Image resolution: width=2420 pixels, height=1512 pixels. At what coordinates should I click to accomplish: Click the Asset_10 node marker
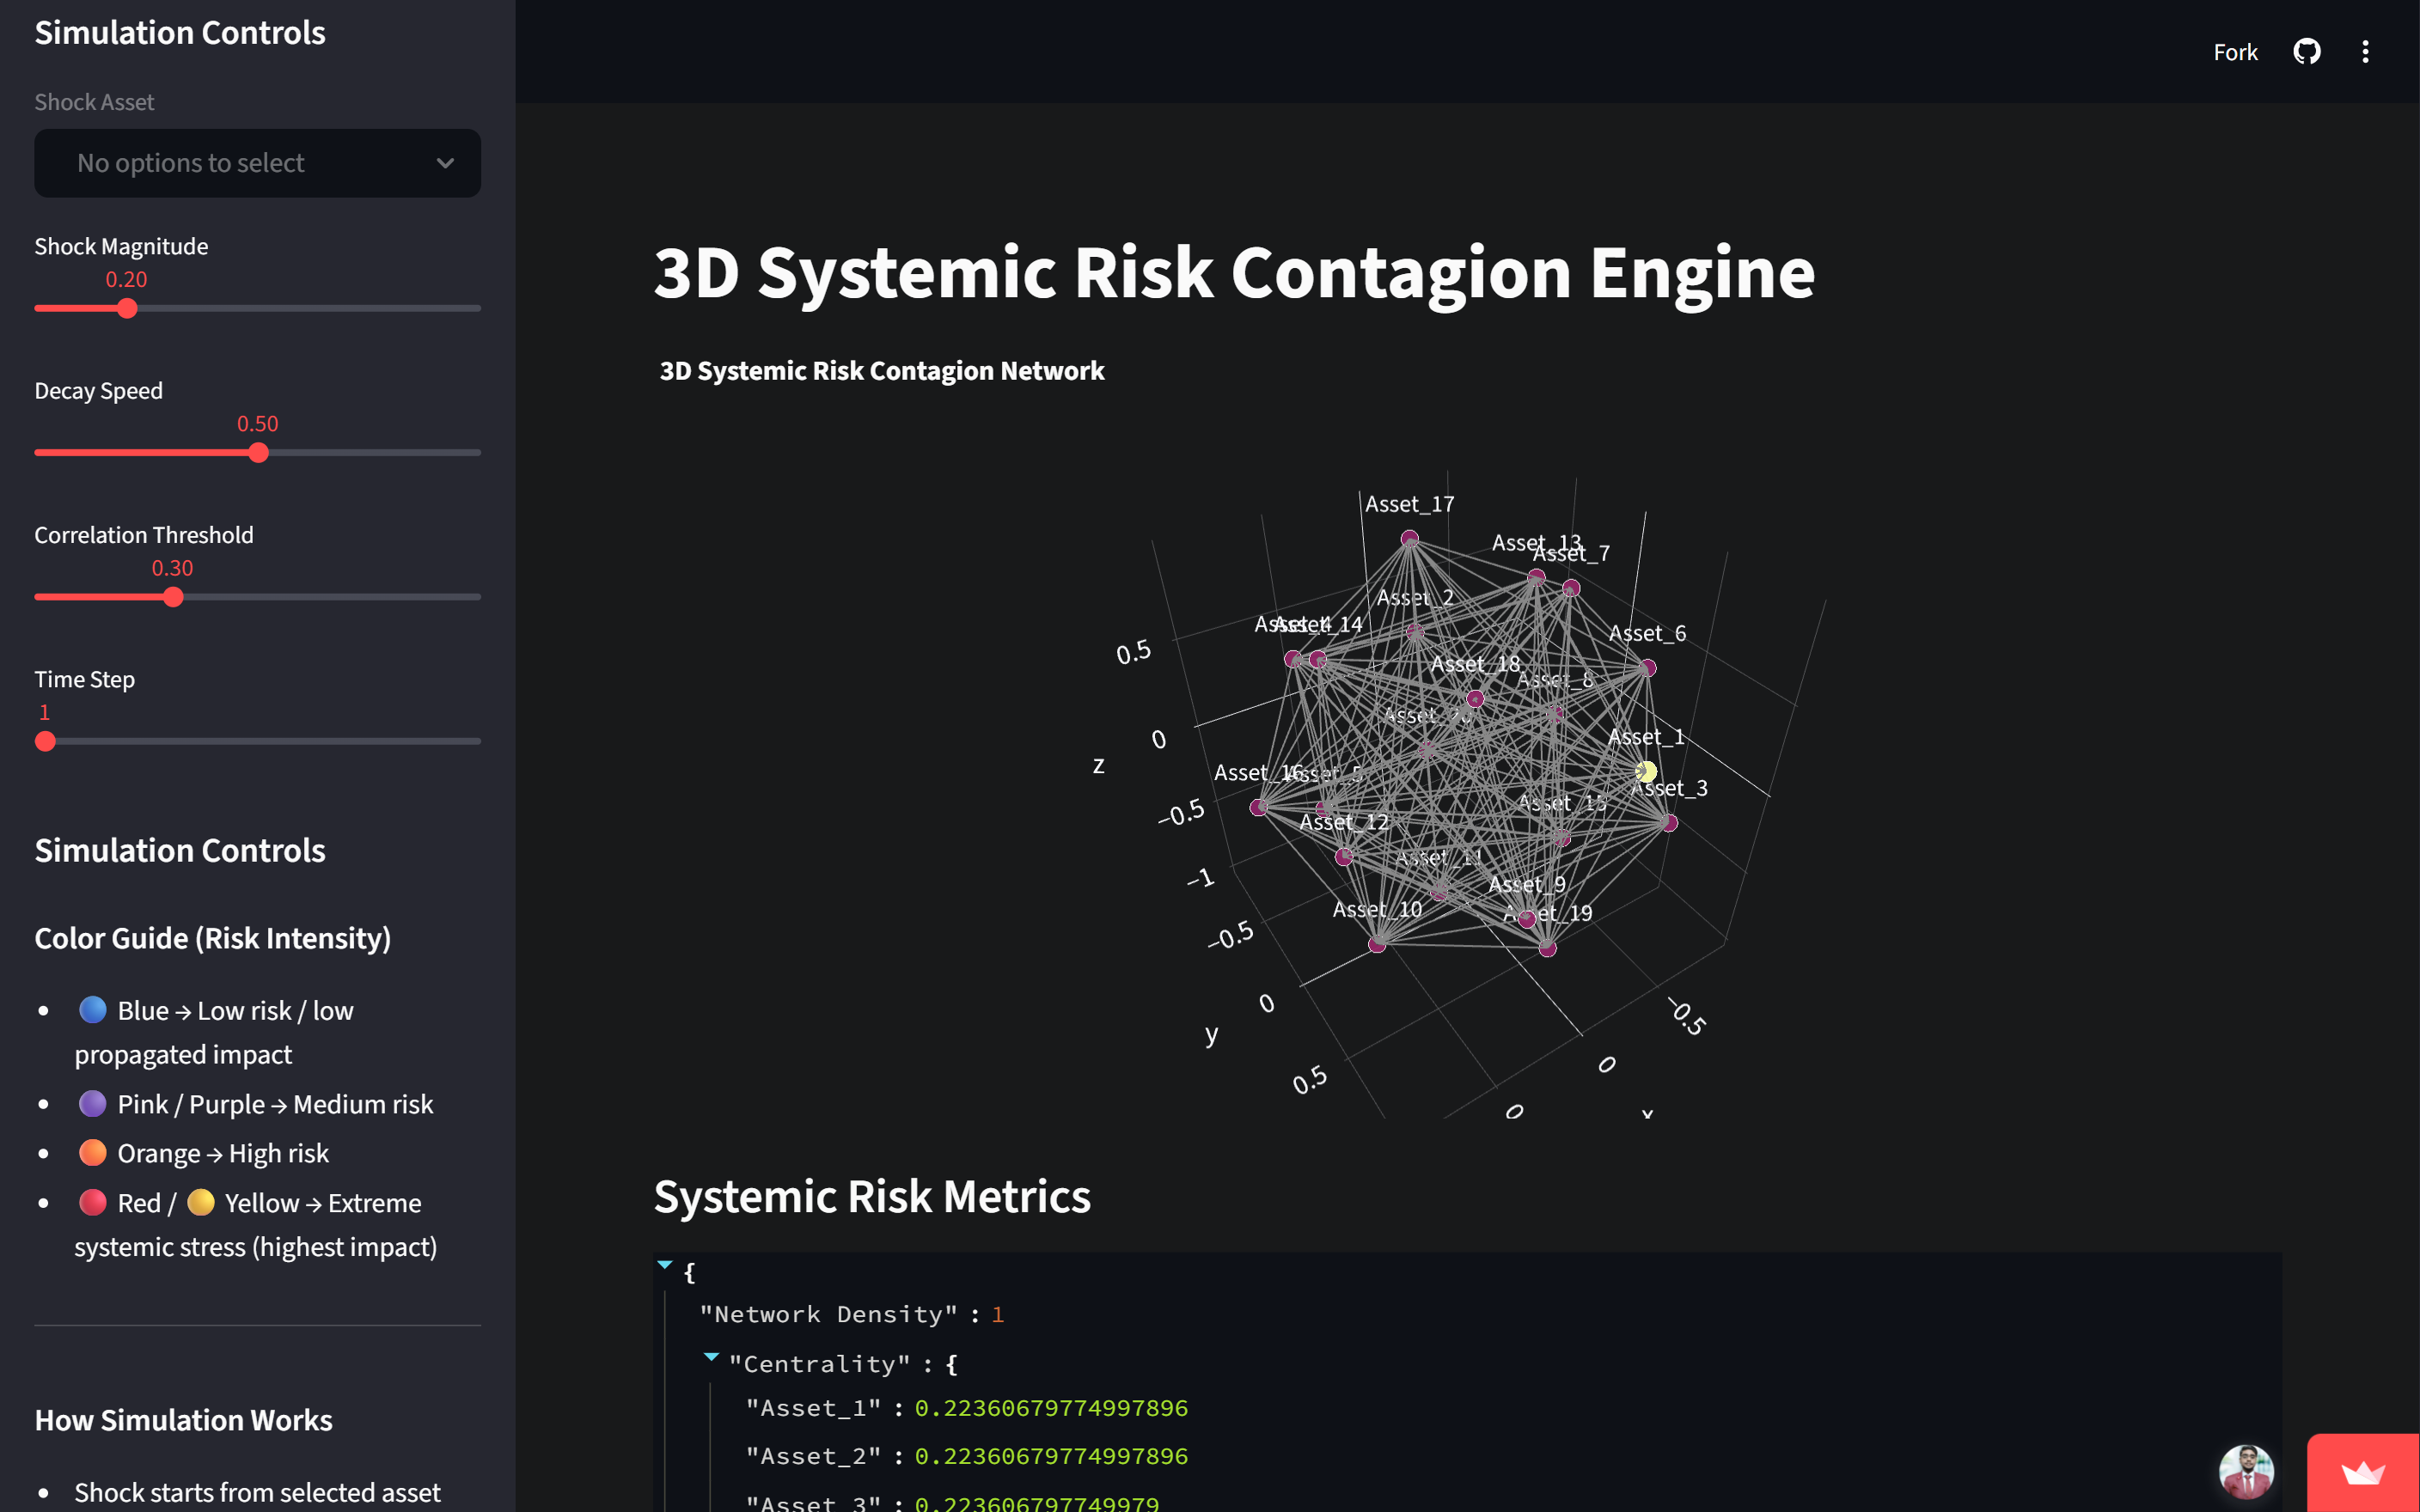pyautogui.click(x=1377, y=943)
